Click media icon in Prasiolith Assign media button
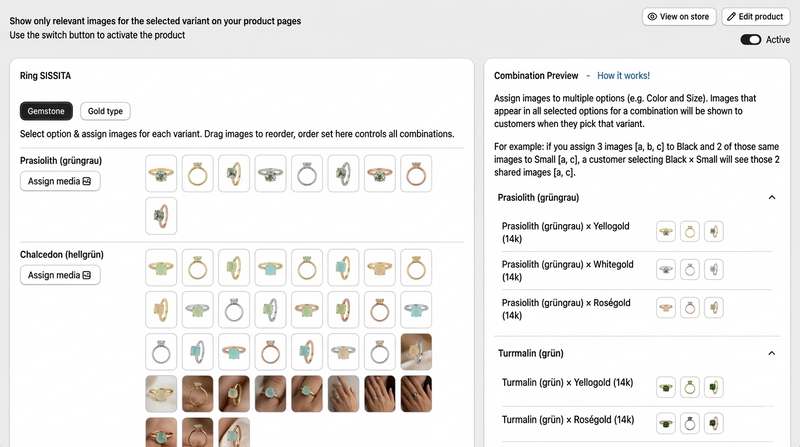This screenshot has height=447, width=800. point(87,181)
